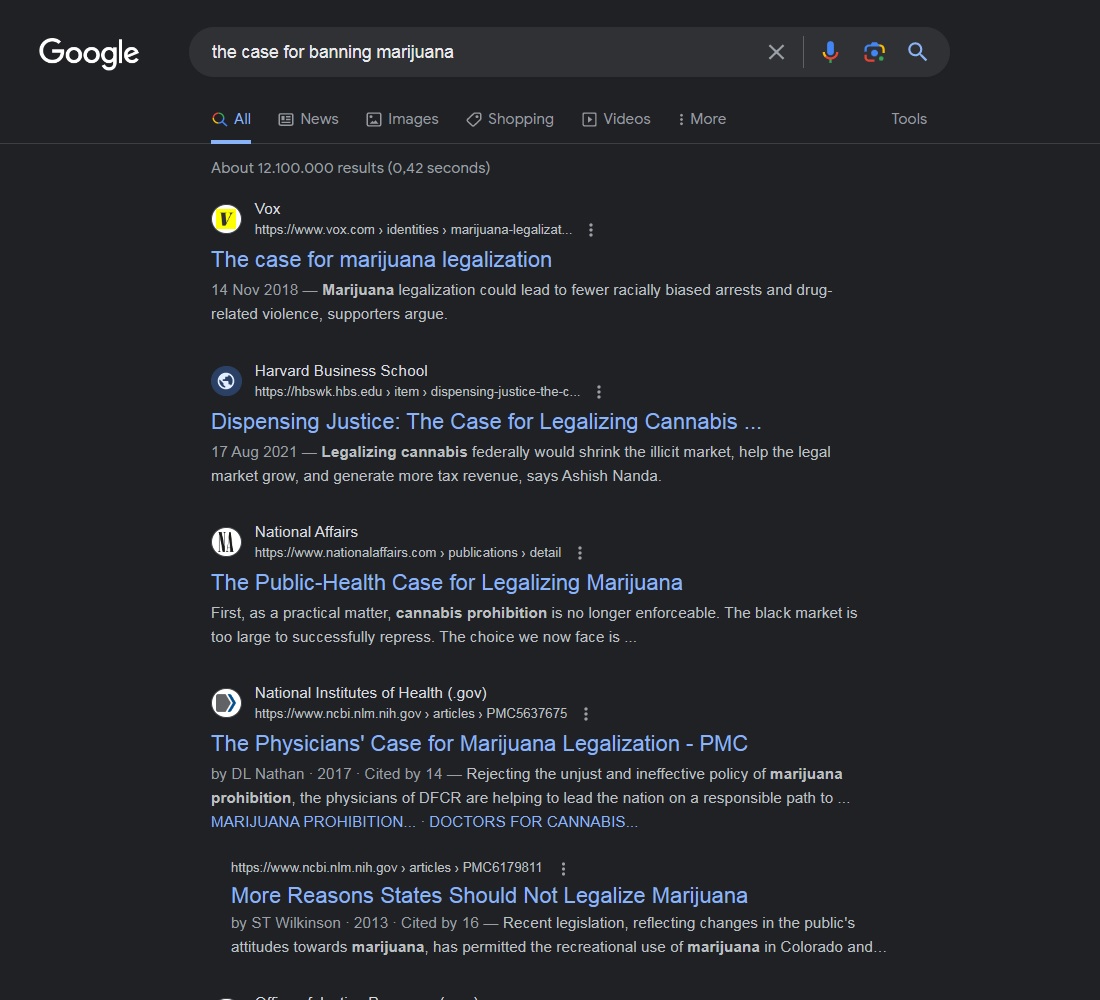1100x1000 pixels.
Task: Click the PMC5637675 URL breadcrumb
Action: (410, 714)
